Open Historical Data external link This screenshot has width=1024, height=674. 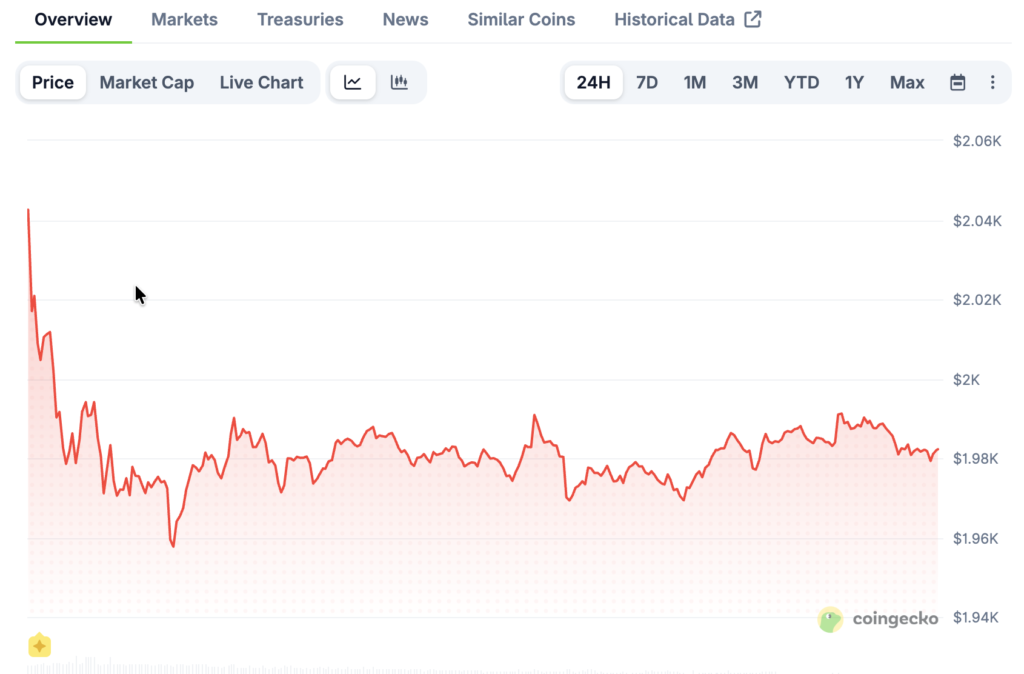(x=687, y=19)
